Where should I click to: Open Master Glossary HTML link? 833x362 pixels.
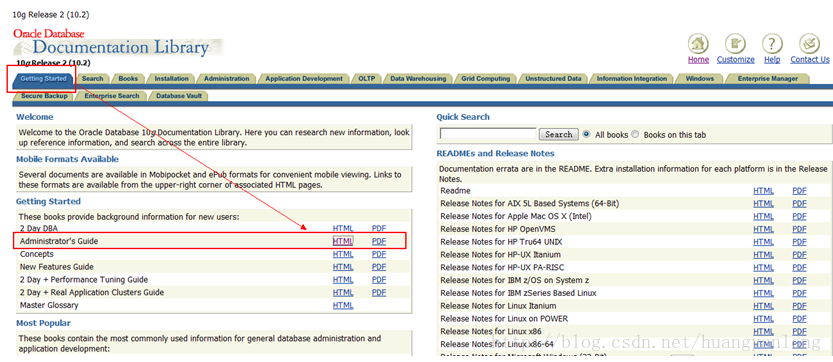(343, 305)
